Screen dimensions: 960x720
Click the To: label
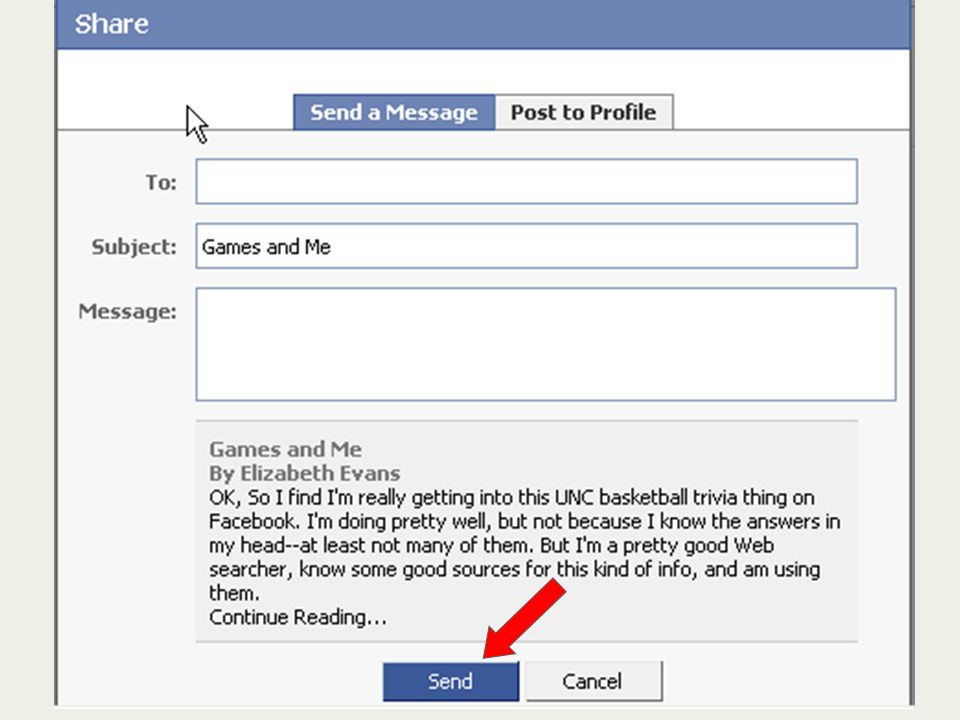click(161, 182)
